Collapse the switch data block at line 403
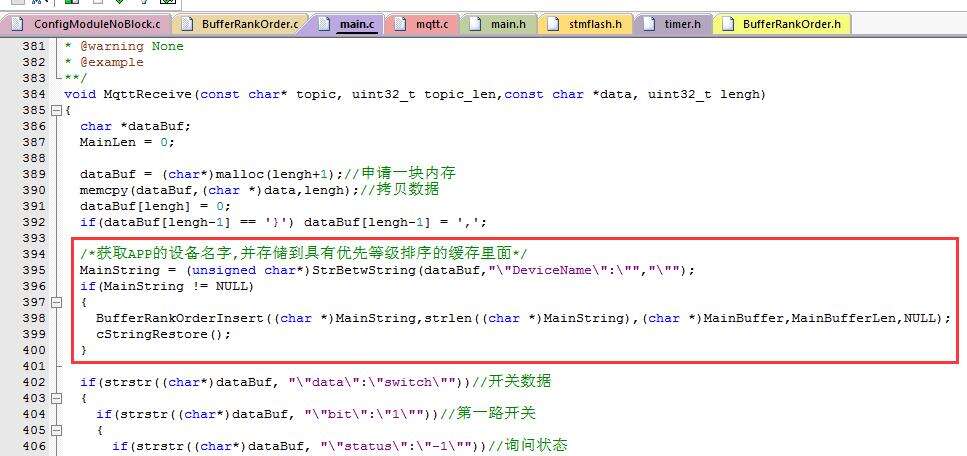967x456 pixels. (x=57, y=399)
